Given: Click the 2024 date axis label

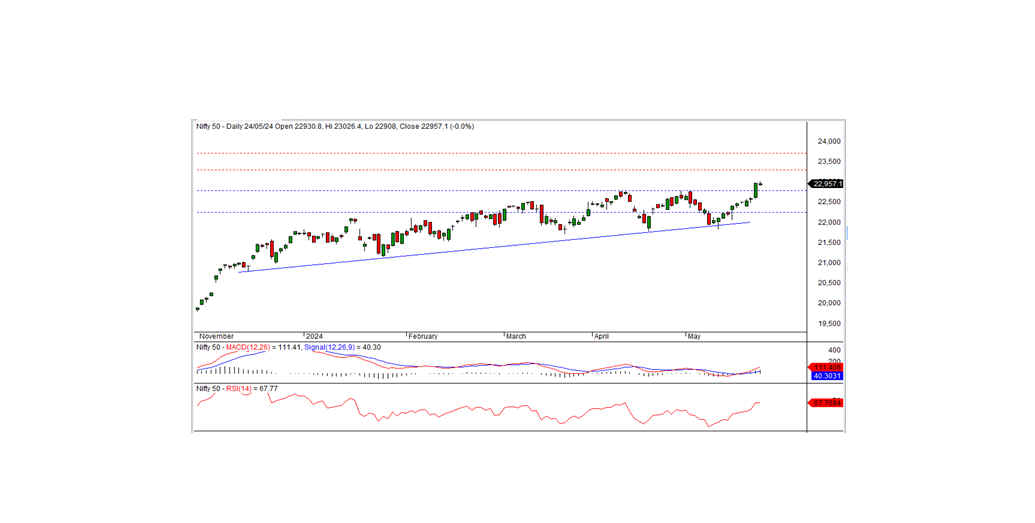Looking at the screenshot, I should pos(314,336).
